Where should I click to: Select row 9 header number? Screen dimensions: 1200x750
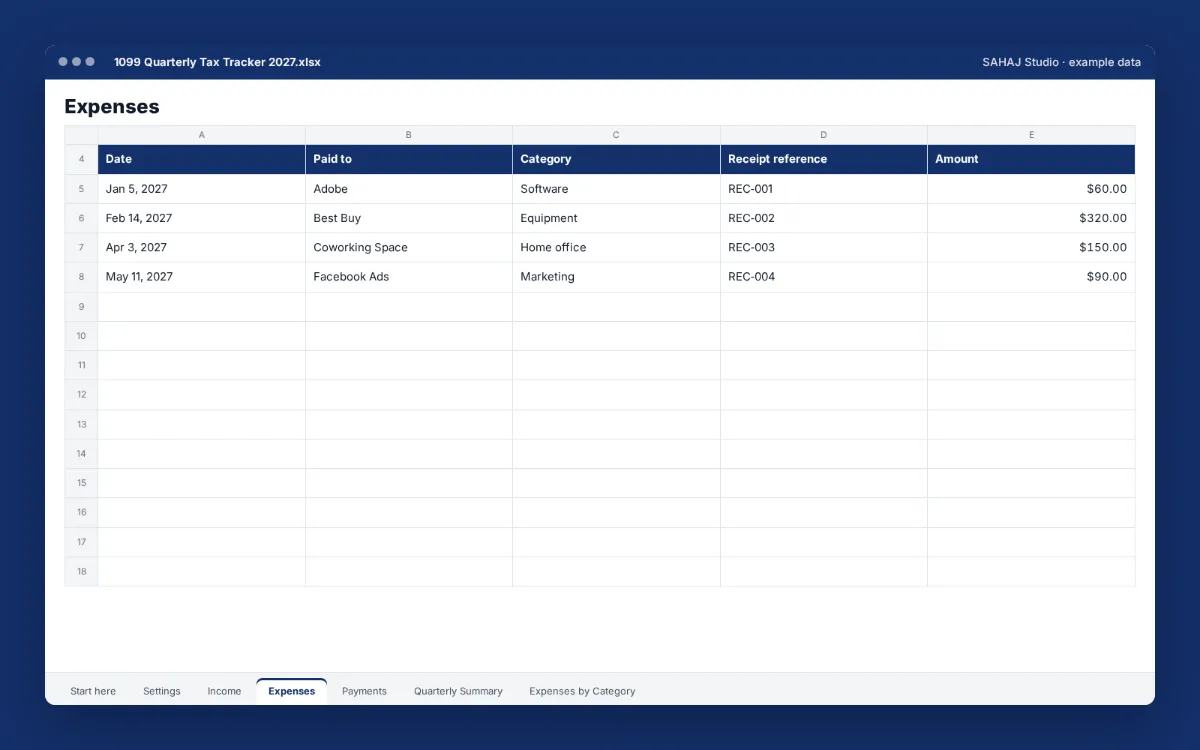(81, 306)
